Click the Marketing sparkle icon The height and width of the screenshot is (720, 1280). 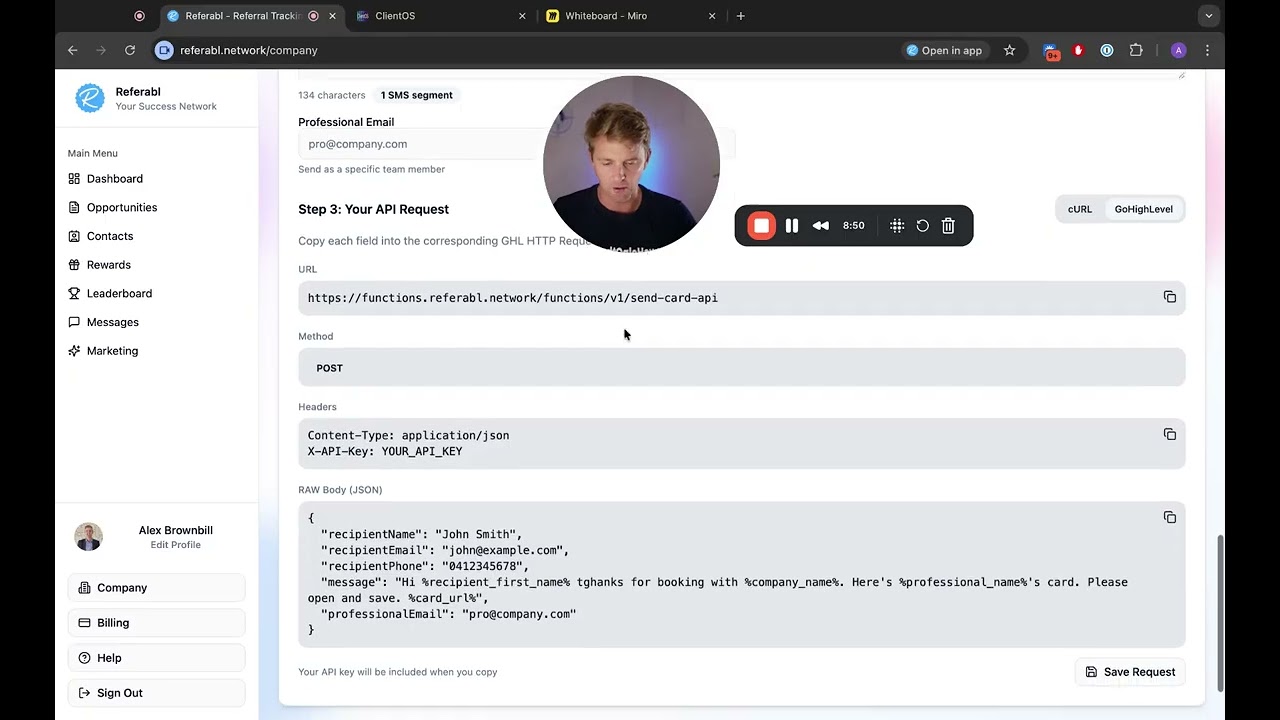(74, 351)
